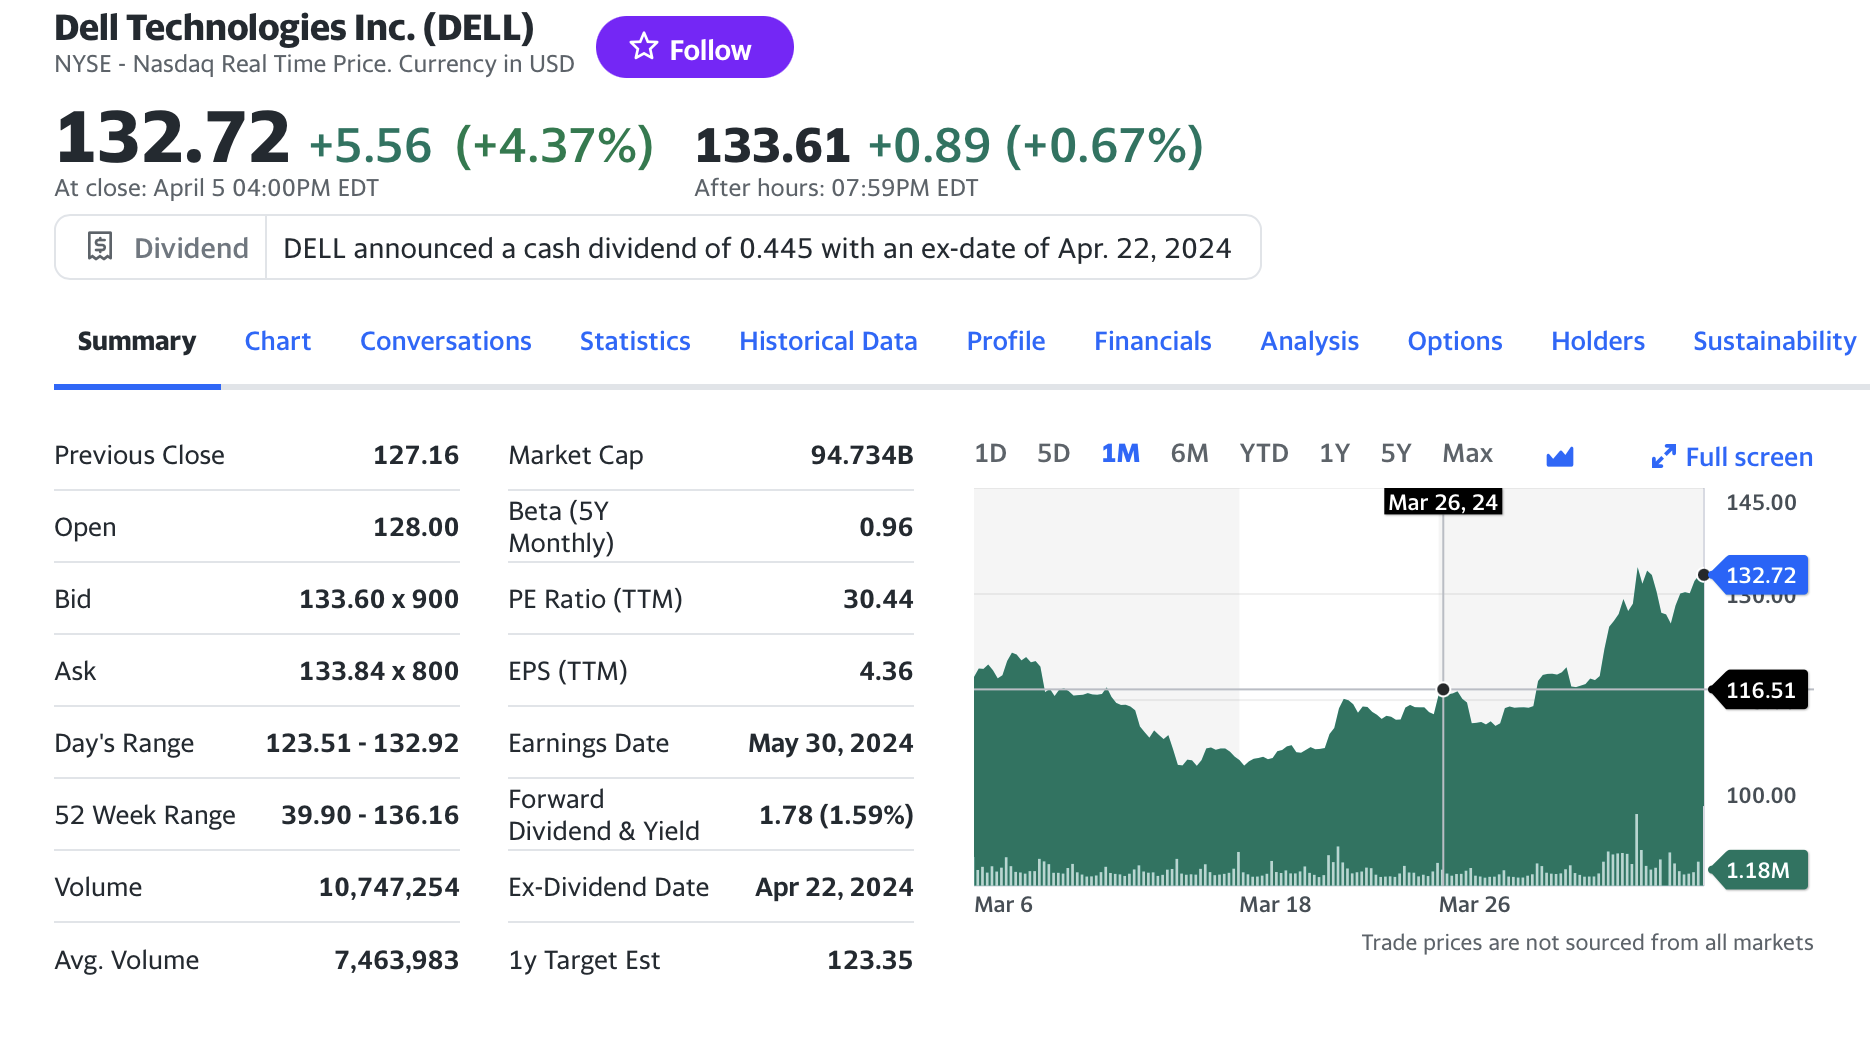Screen dimensions: 1870x1058
Task: Select the Profile tab
Action: click(1005, 341)
